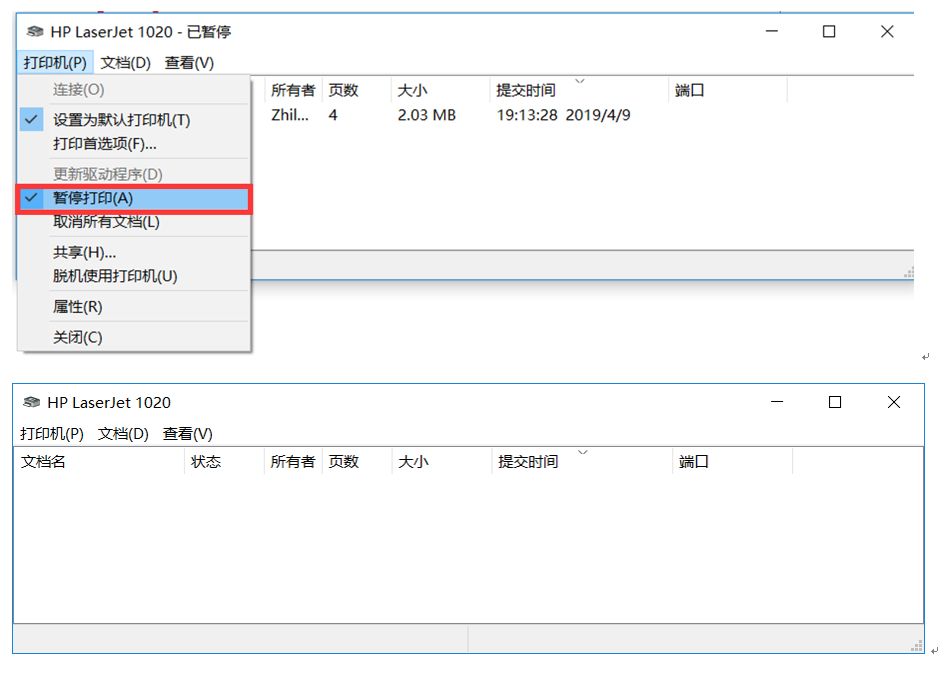Select 脱机使用打印机(U) in the printer menu
Image resolution: width=950 pixels, height=675 pixels.
[x=134, y=276]
